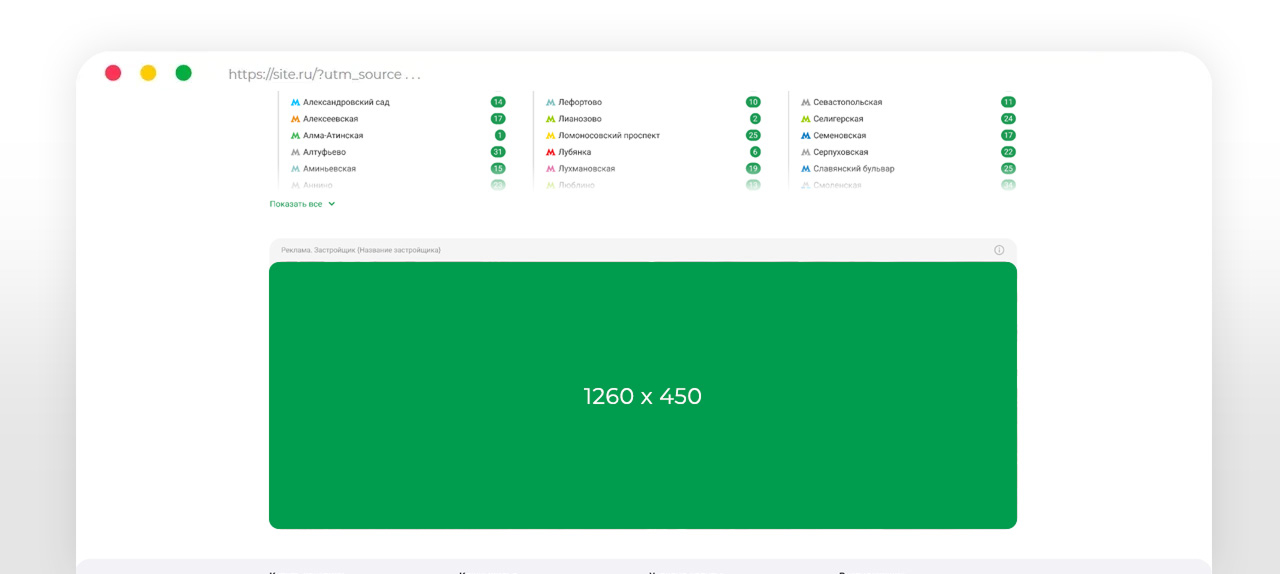
Task: Click the yellow minimize window button
Action: [148, 73]
